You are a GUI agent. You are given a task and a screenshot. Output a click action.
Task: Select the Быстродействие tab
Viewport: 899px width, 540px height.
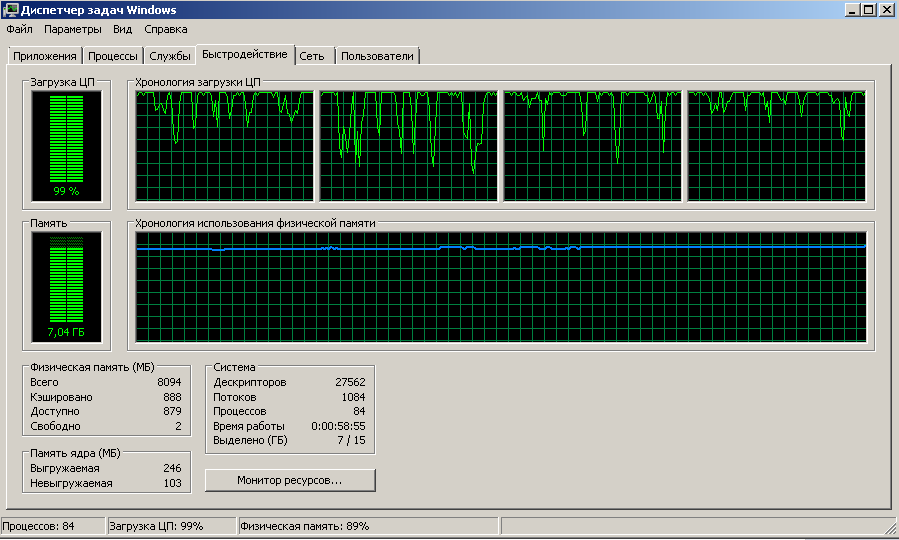(245, 54)
